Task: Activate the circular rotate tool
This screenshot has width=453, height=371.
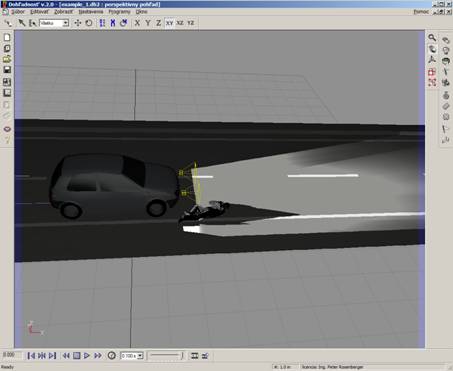Action: coord(89,23)
